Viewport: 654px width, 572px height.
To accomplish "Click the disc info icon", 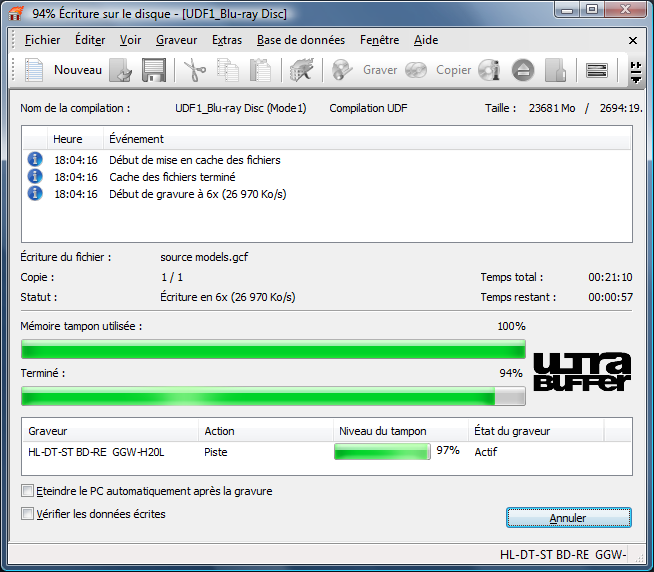I will tap(488, 70).
